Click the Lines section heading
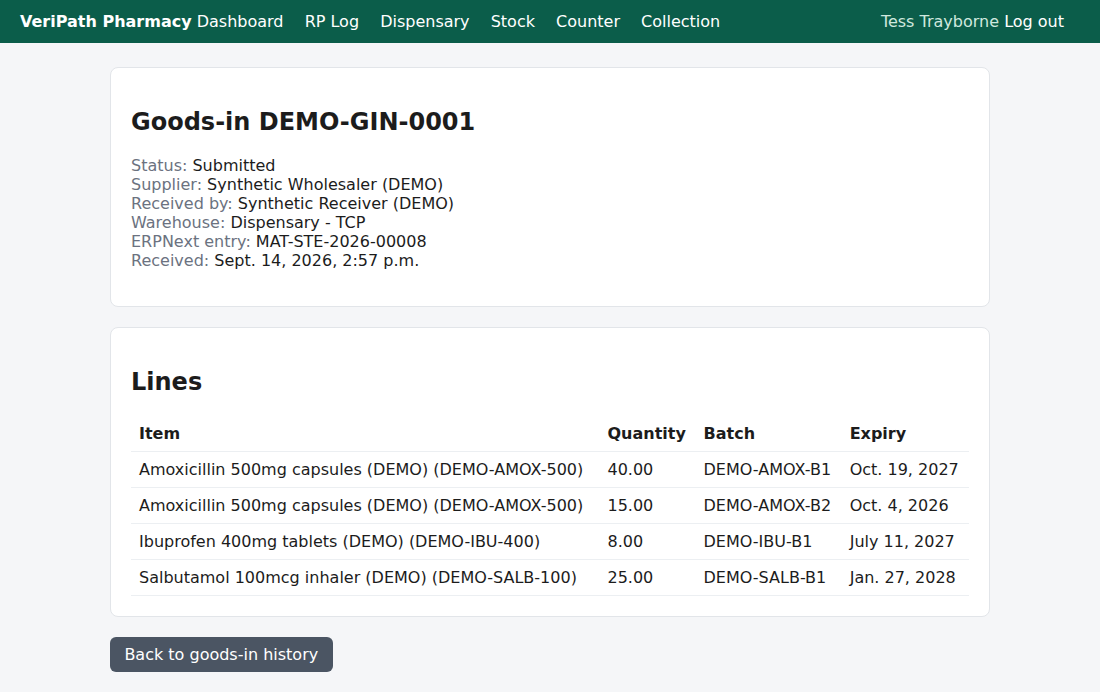This screenshot has width=1100, height=692. click(x=167, y=381)
